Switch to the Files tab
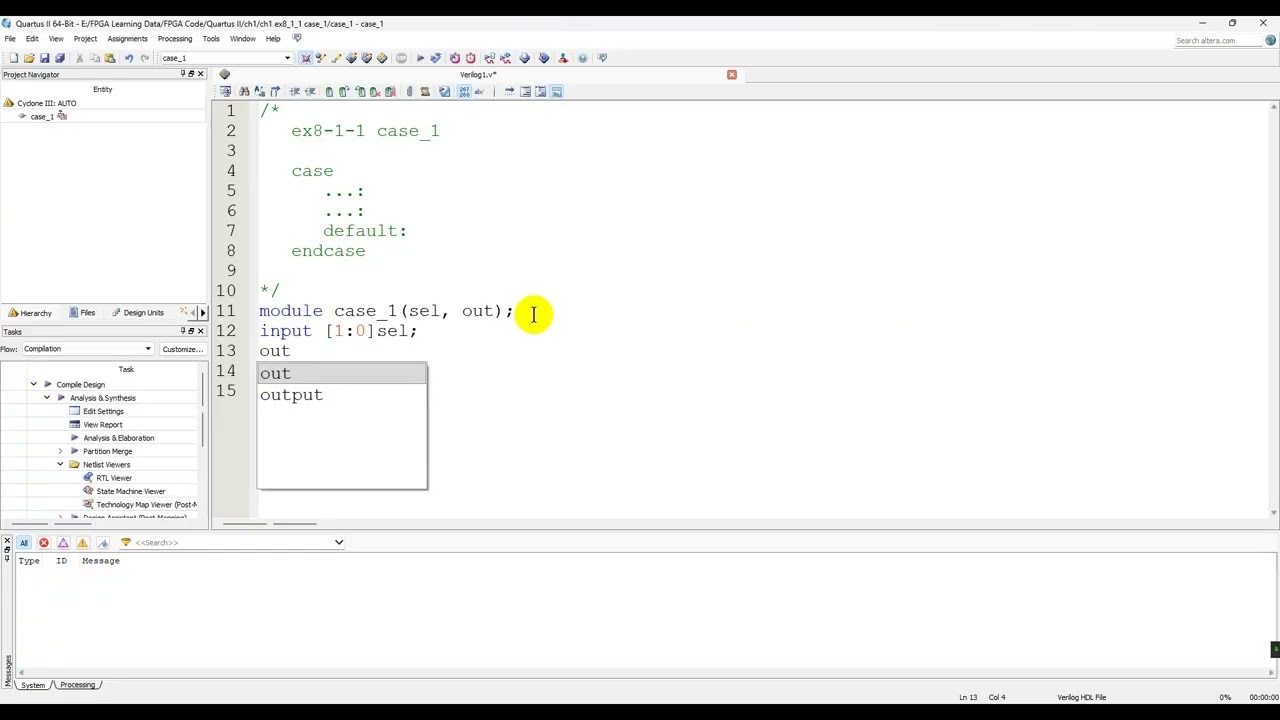Viewport: 1280px width, 720px height. point(82,313)
